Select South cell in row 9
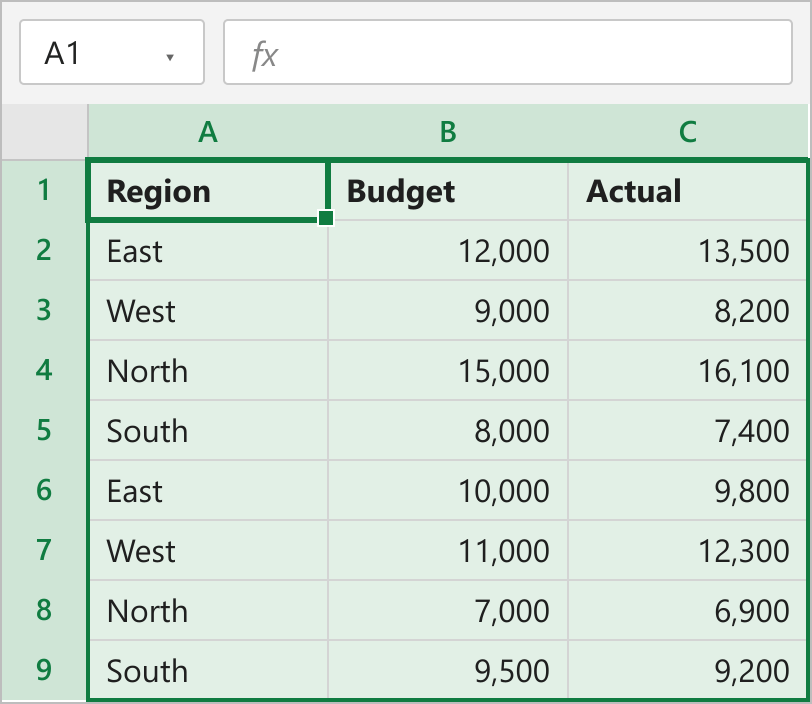Viewport: 812px width, 704px height. tap(209, 670)
